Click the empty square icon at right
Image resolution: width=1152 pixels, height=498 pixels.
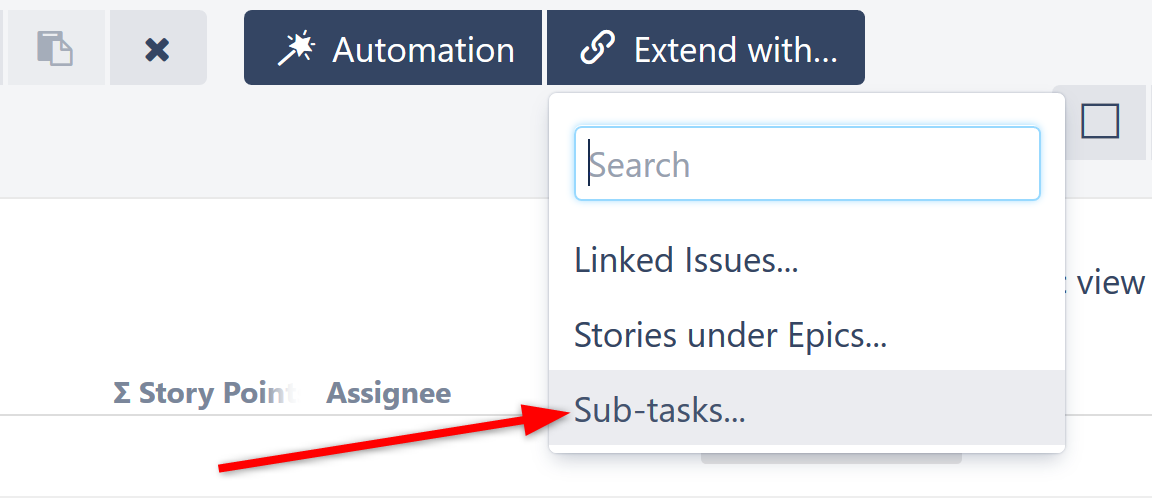click(x=1100, y=122)
